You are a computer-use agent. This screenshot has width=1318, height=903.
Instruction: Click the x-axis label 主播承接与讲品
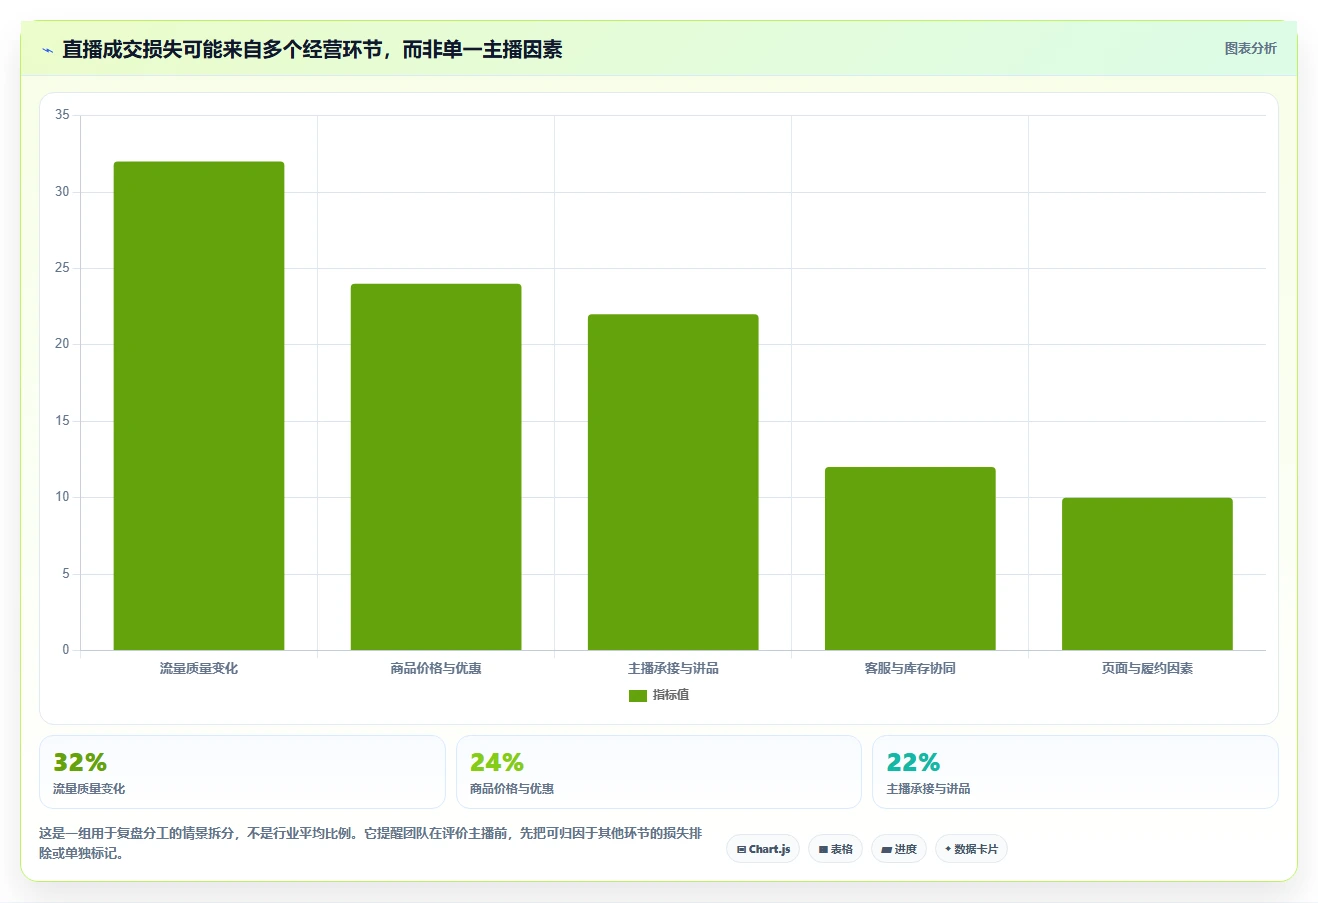pos(673,668)
